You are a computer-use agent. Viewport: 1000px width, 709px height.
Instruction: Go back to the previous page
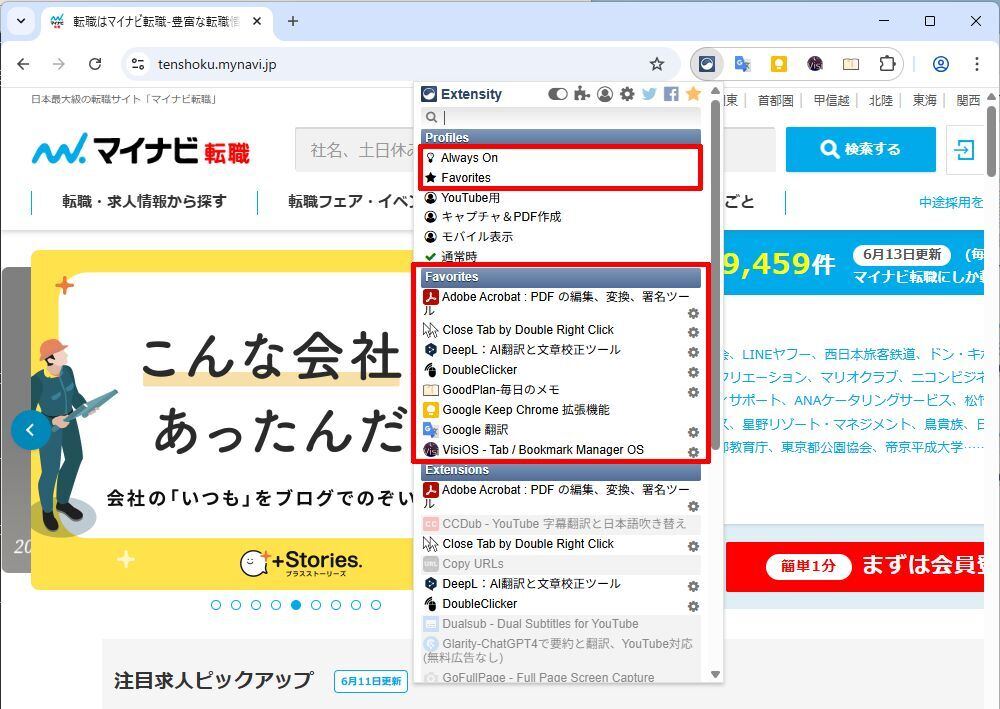[23, 64]
